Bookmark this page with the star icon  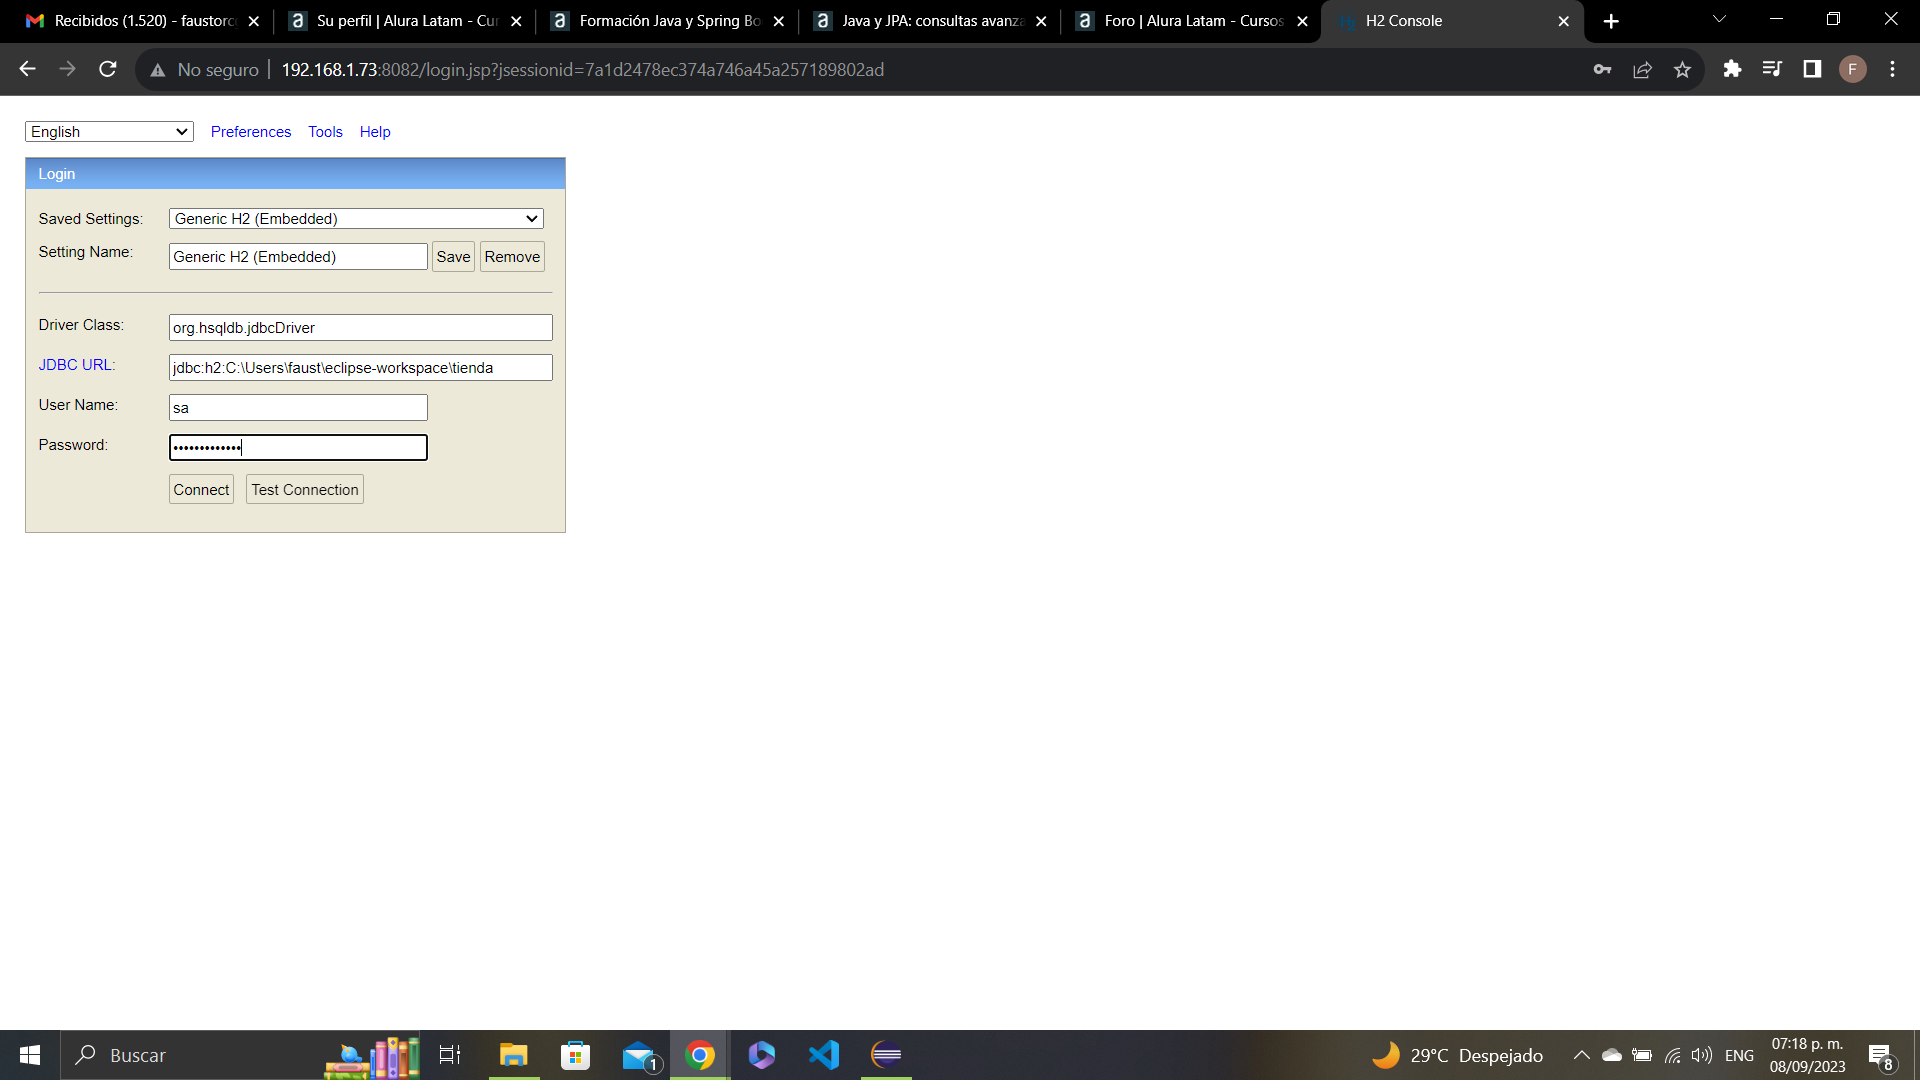point(1682,69)
